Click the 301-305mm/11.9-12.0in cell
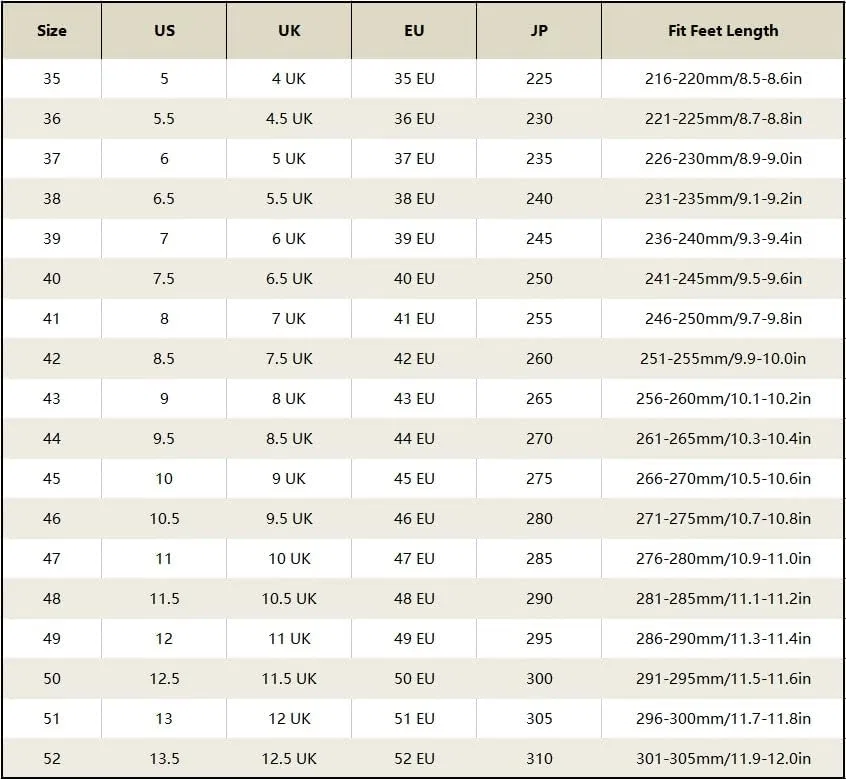 723,758
